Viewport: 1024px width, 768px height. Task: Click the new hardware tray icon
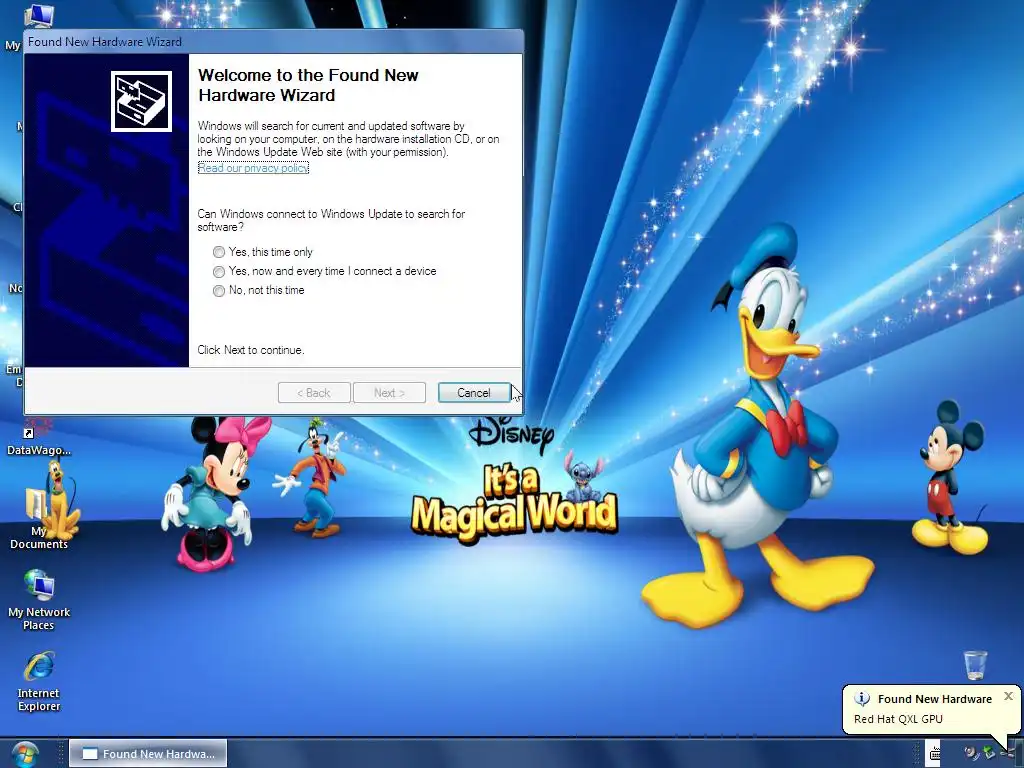click(1006, 754)
